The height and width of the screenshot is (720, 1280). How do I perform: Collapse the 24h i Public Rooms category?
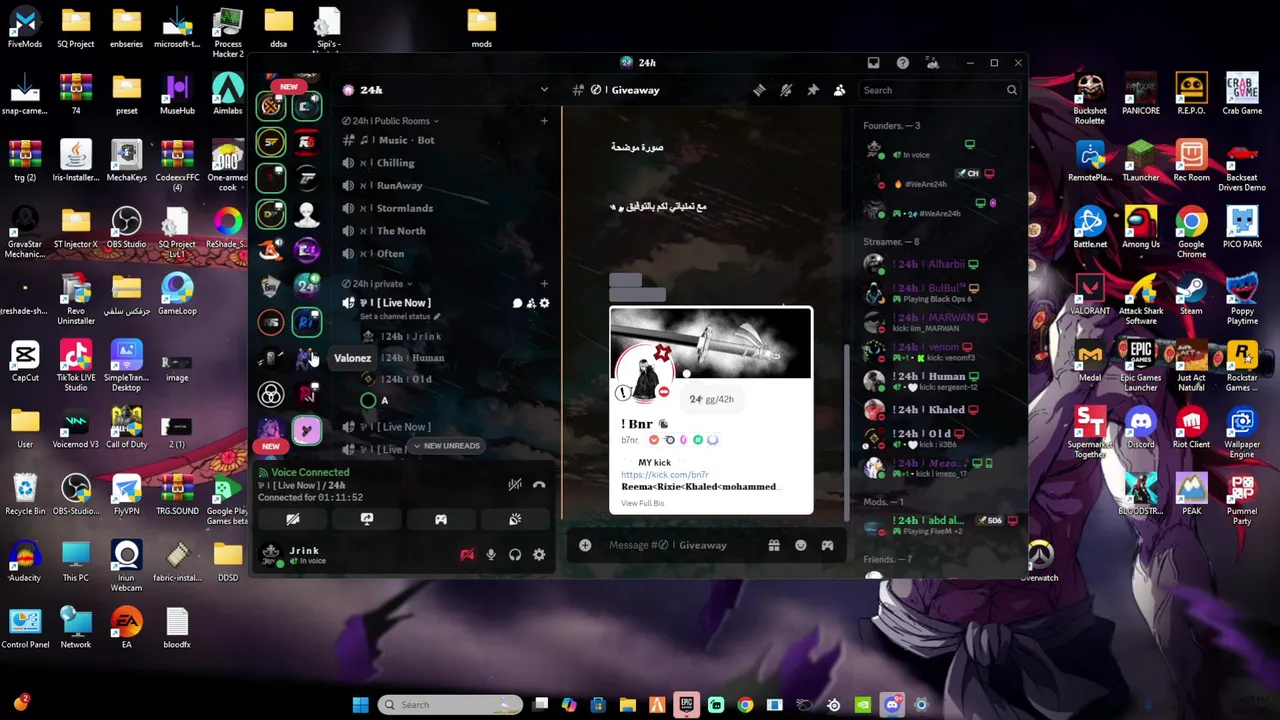pyautogui.click(x=390, y=121)
